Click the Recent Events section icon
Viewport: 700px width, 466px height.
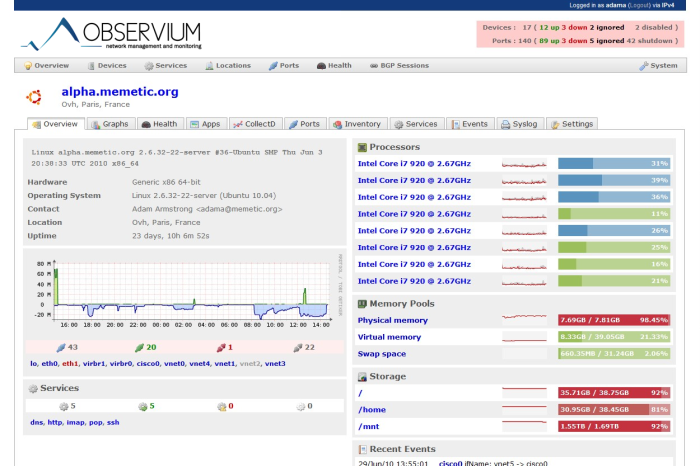click(362, 449)
